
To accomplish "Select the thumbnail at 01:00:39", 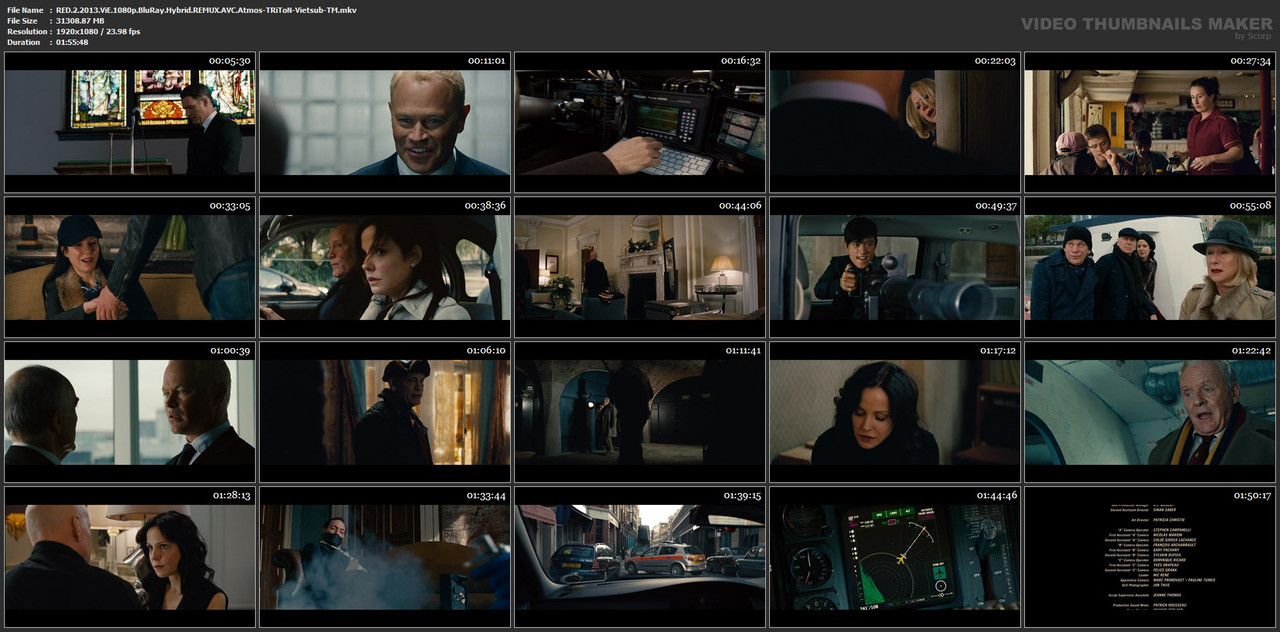I will tap(130, 412).
